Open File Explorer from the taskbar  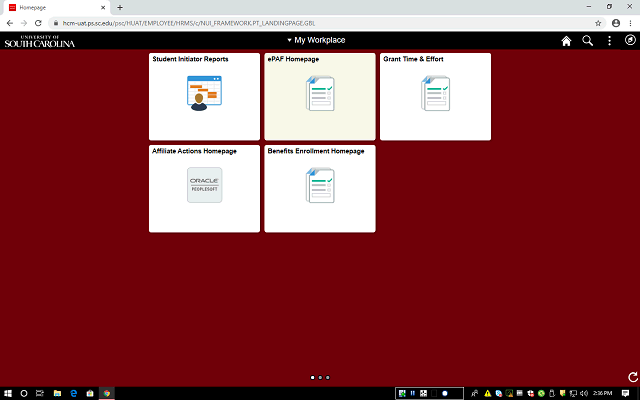57,393
